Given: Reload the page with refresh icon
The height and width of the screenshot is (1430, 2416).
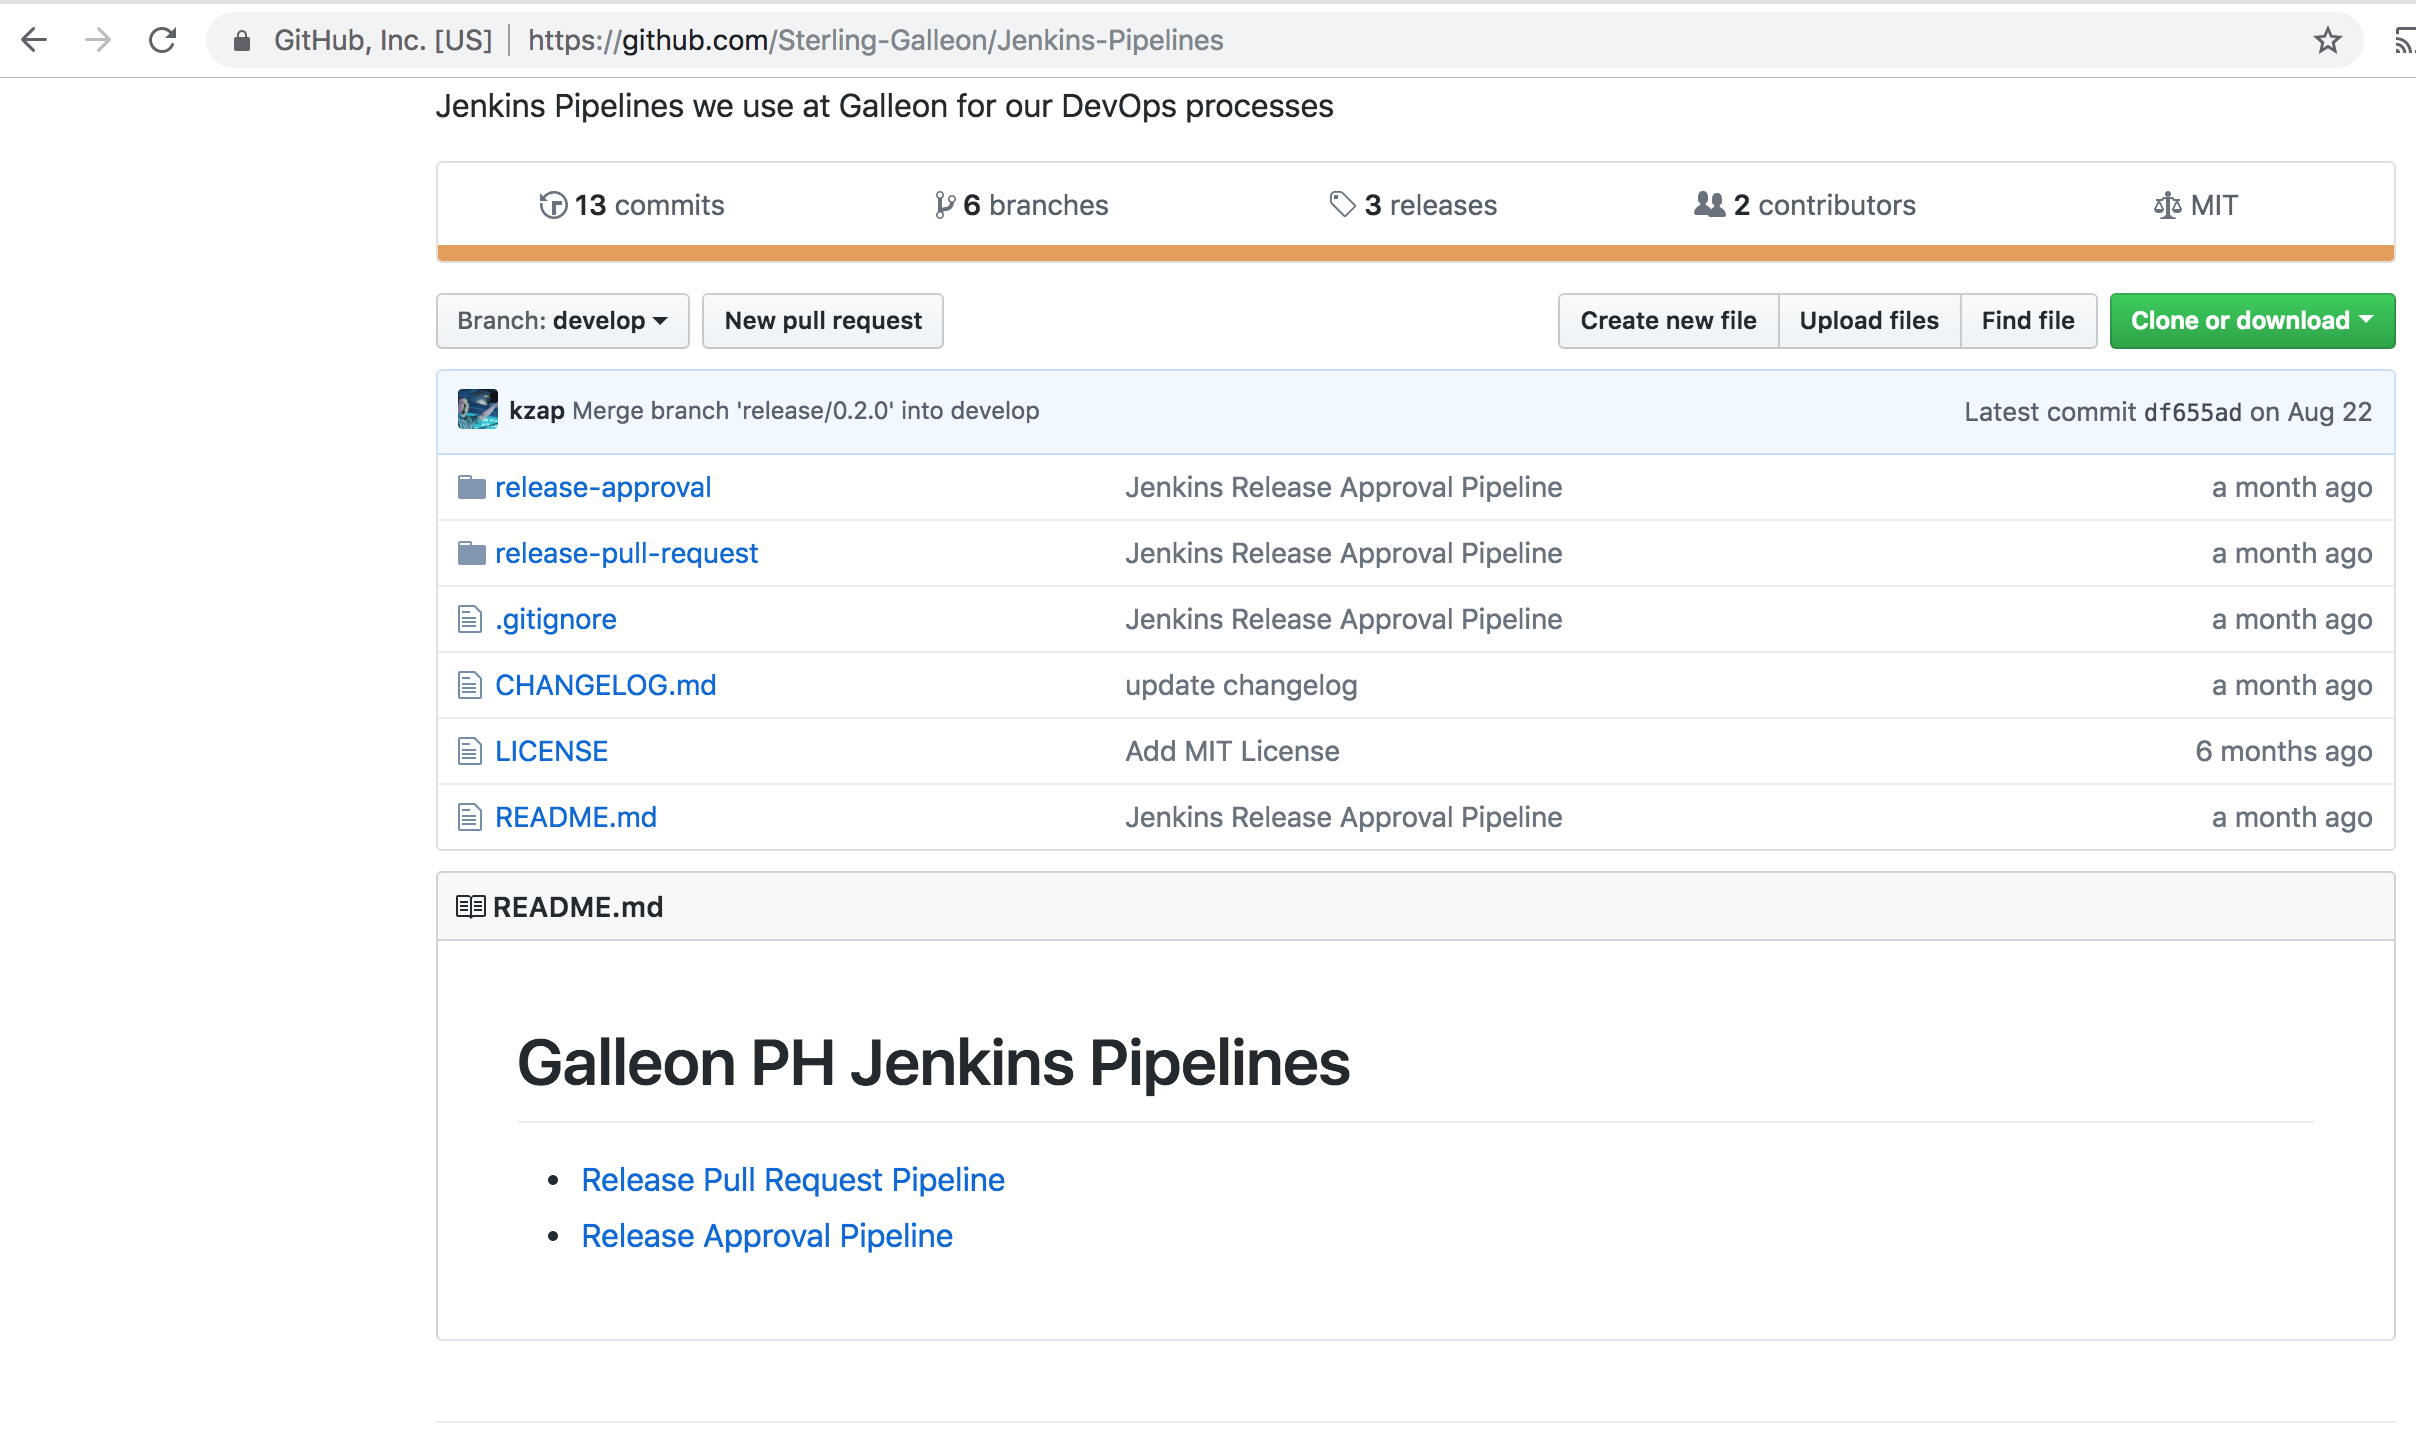Looking at the screenshot, I should tap(162, 40).
